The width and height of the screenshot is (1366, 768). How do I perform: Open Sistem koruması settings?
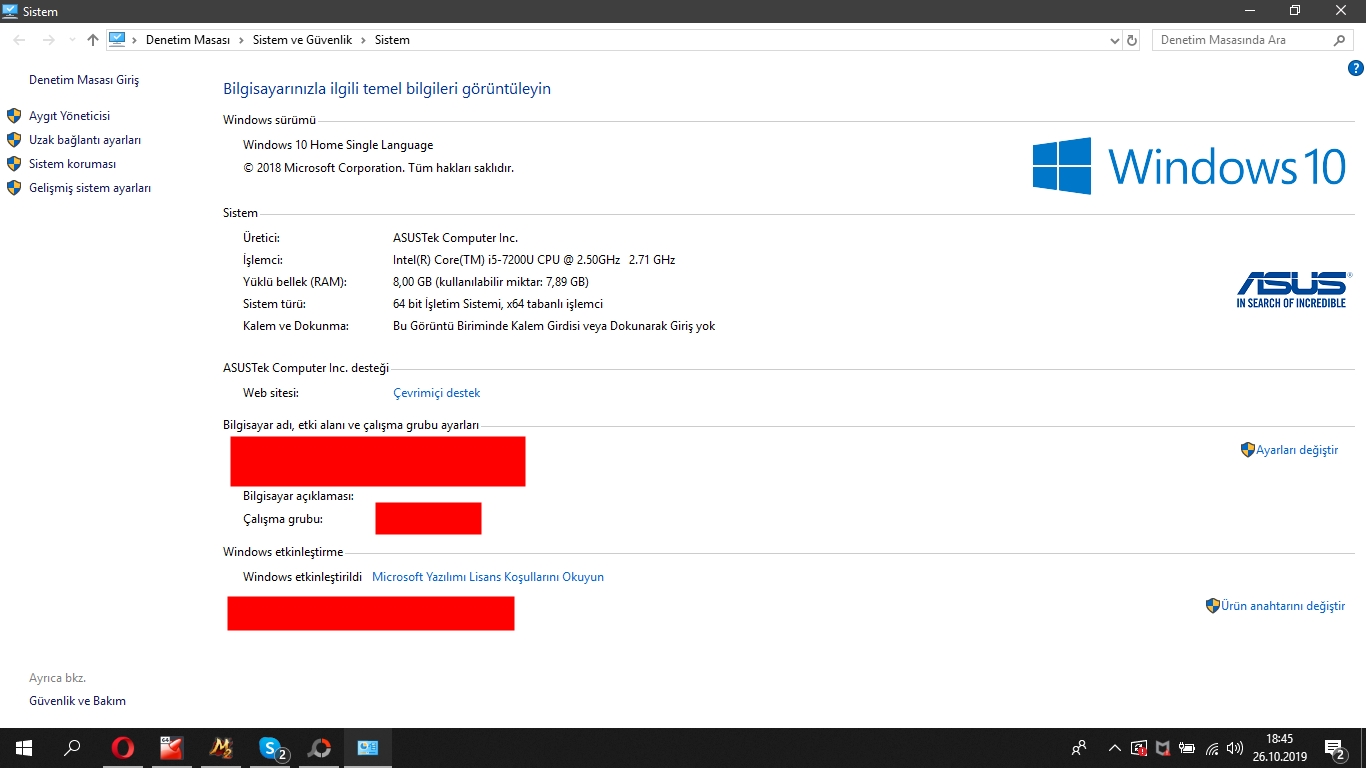72,164
